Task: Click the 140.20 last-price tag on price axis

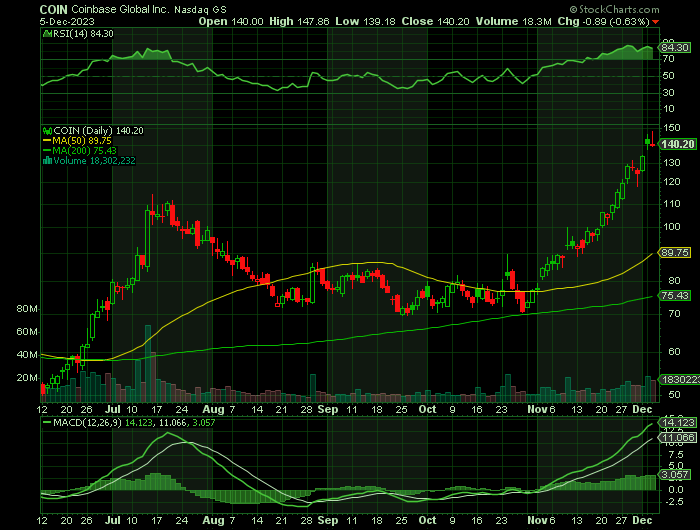Action: [x=678, y=144]
